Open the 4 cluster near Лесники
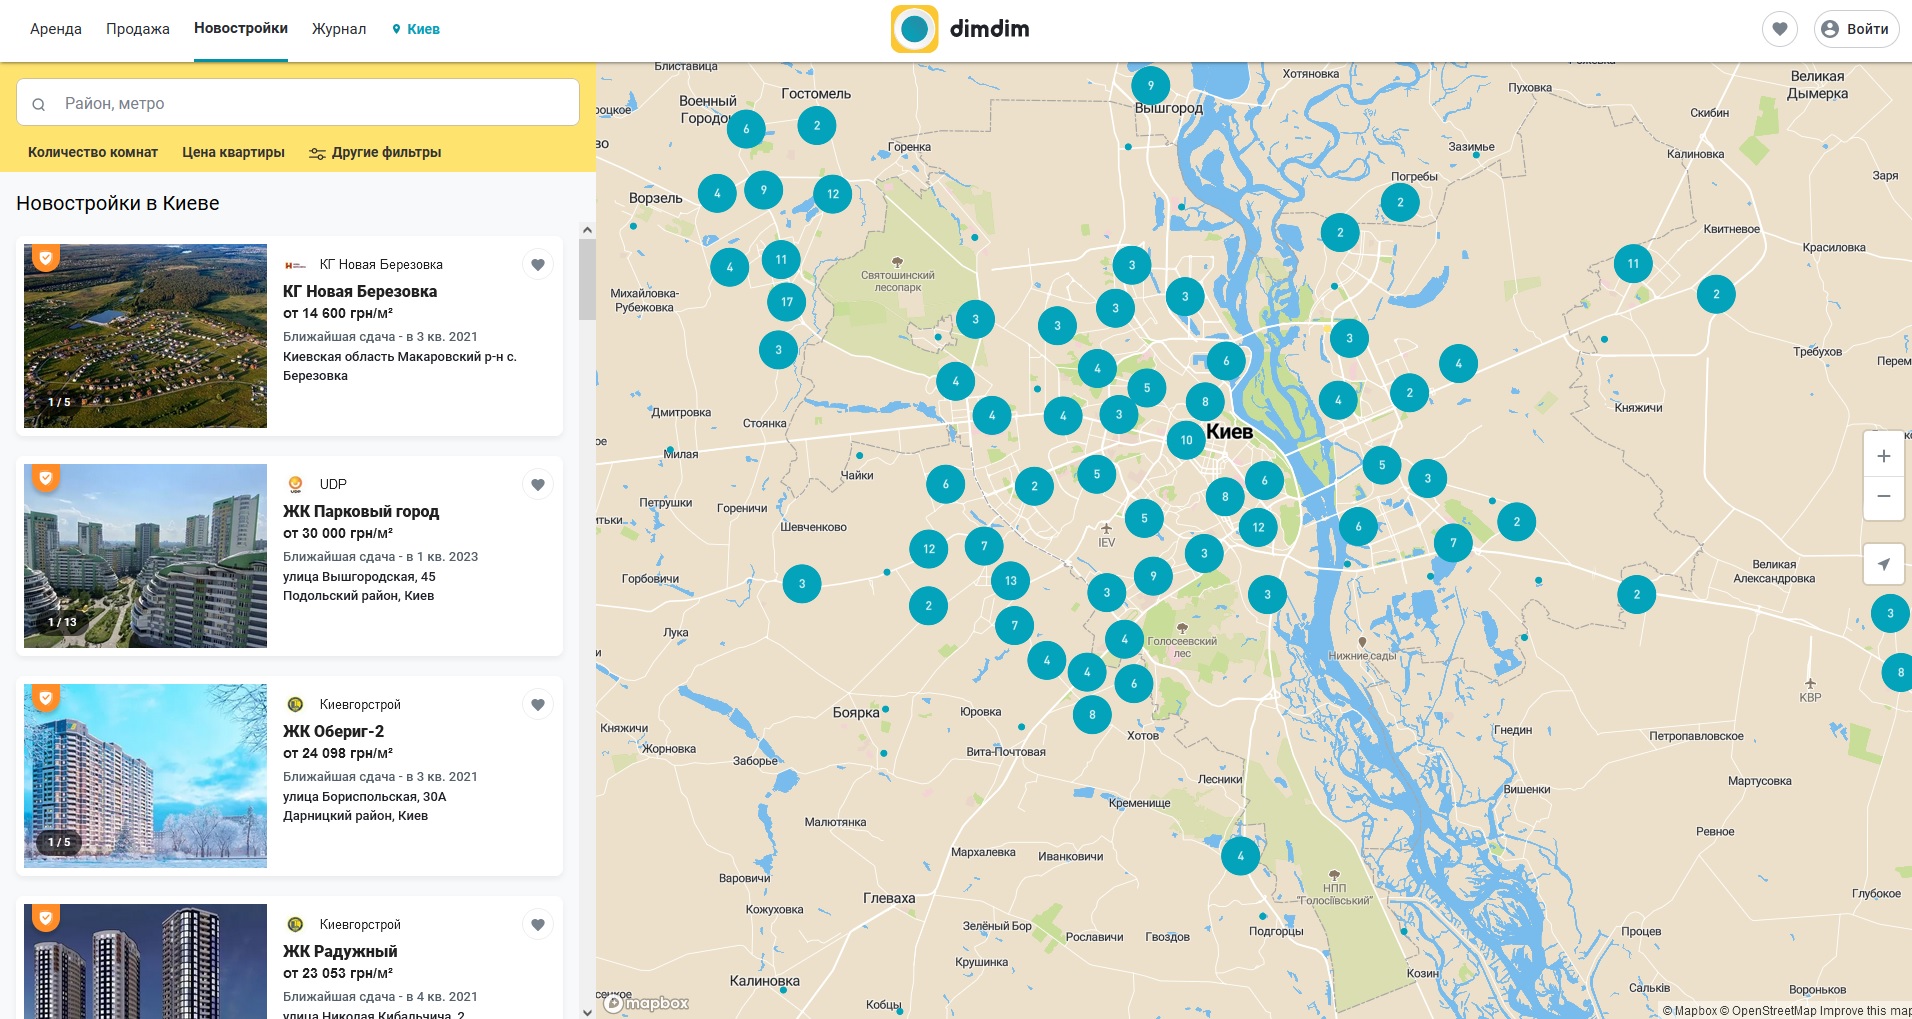1912x1019 pixels. click(1241, 855)
